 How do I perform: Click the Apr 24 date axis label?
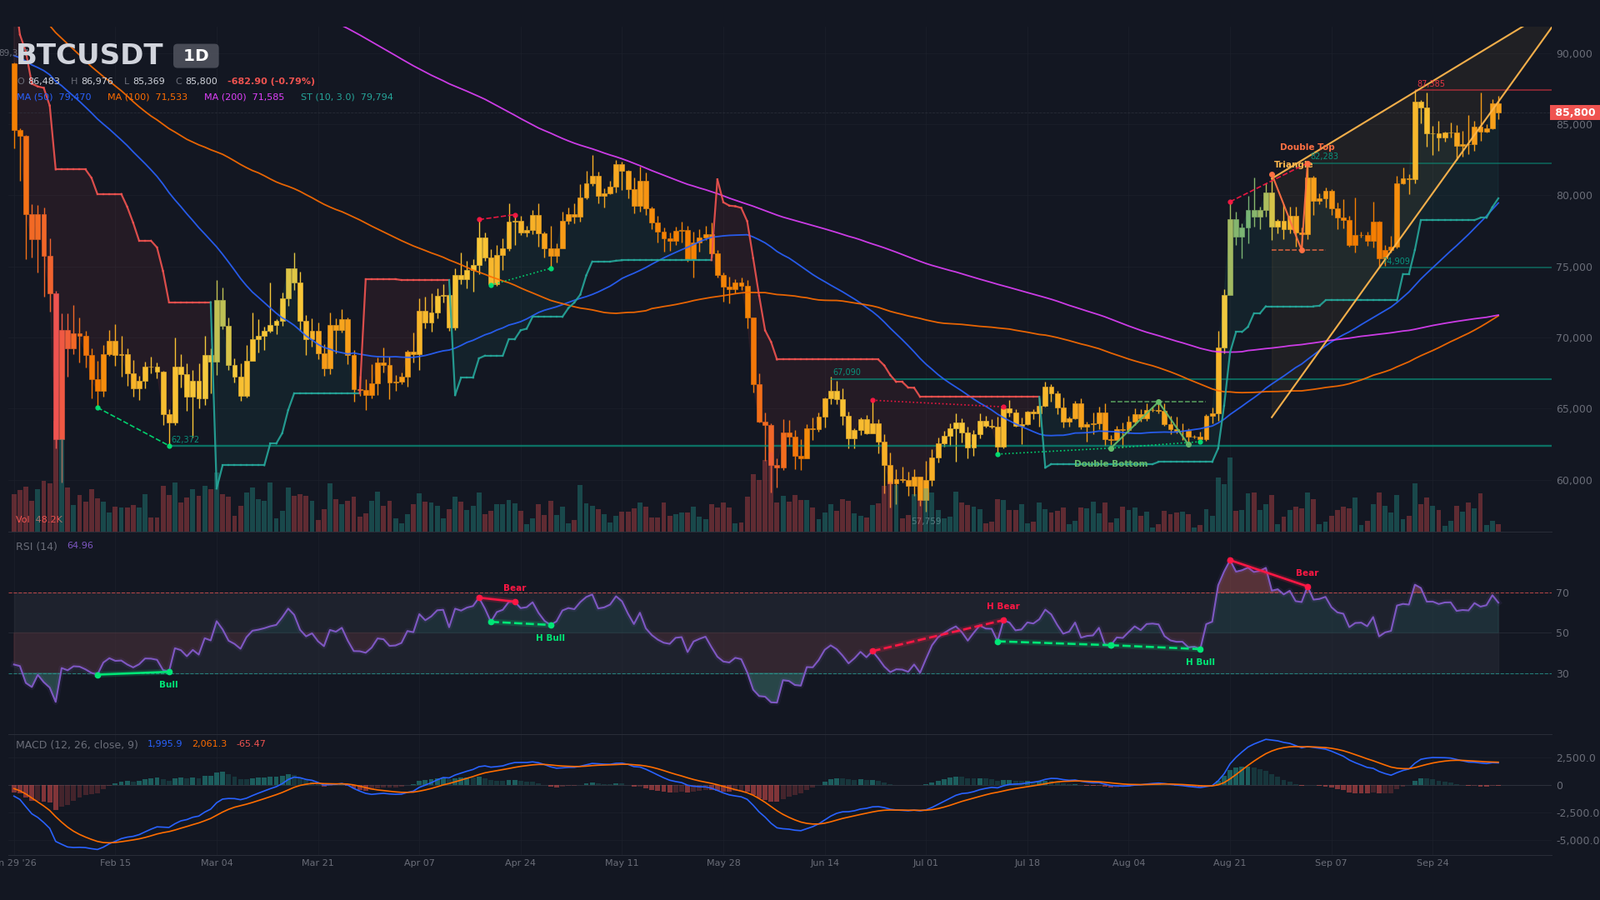[520, 862]
